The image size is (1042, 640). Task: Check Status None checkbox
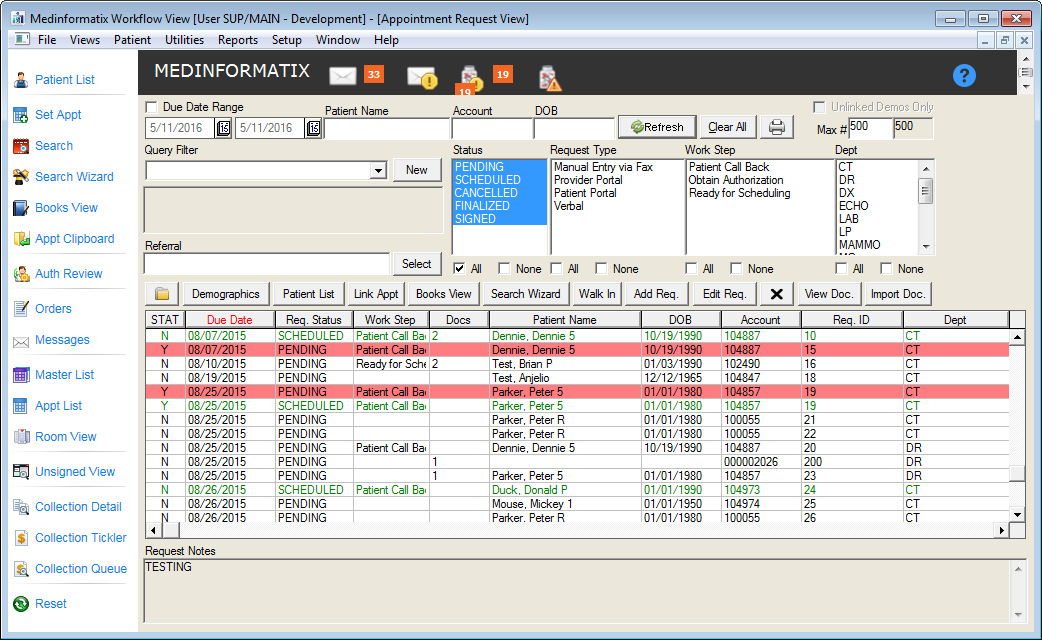click(504, 268)
